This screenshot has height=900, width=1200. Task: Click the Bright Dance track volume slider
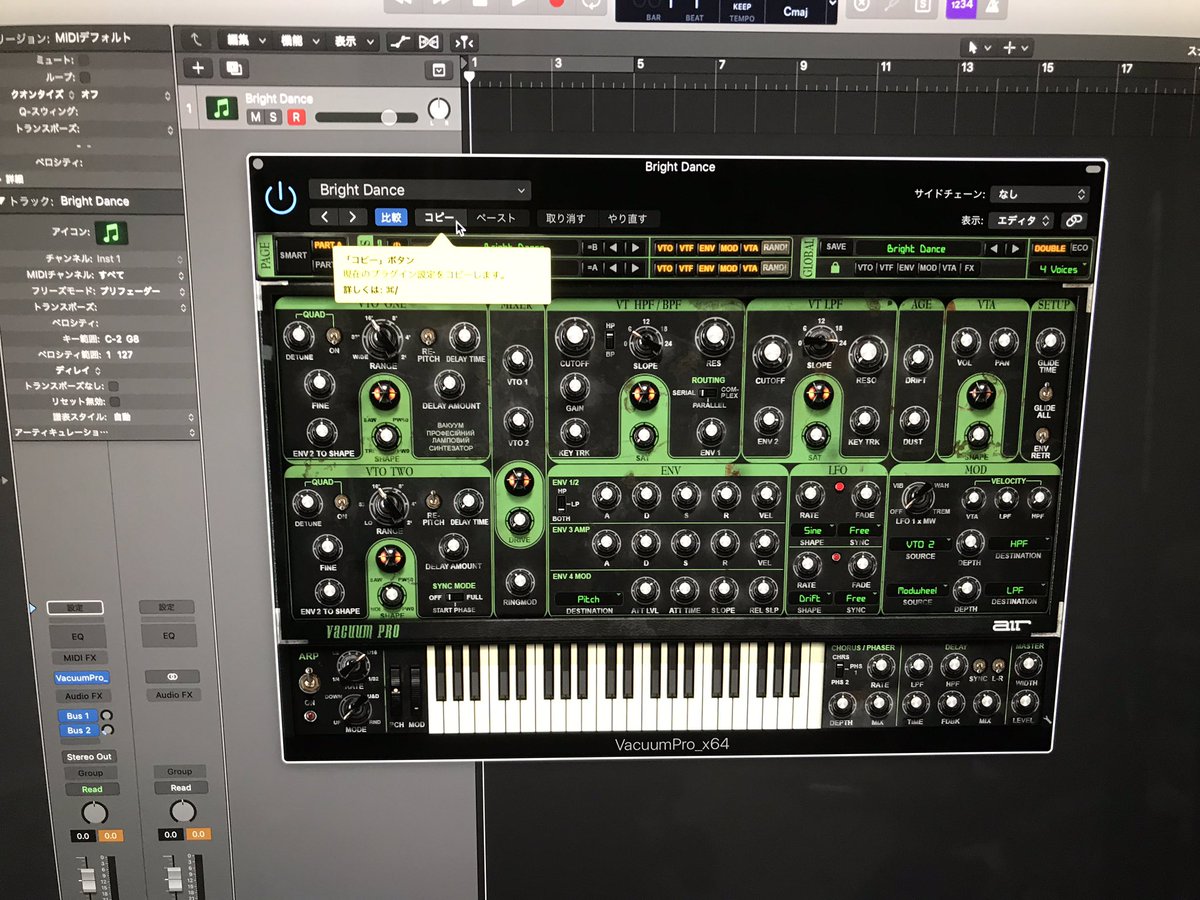coord(366,118)
